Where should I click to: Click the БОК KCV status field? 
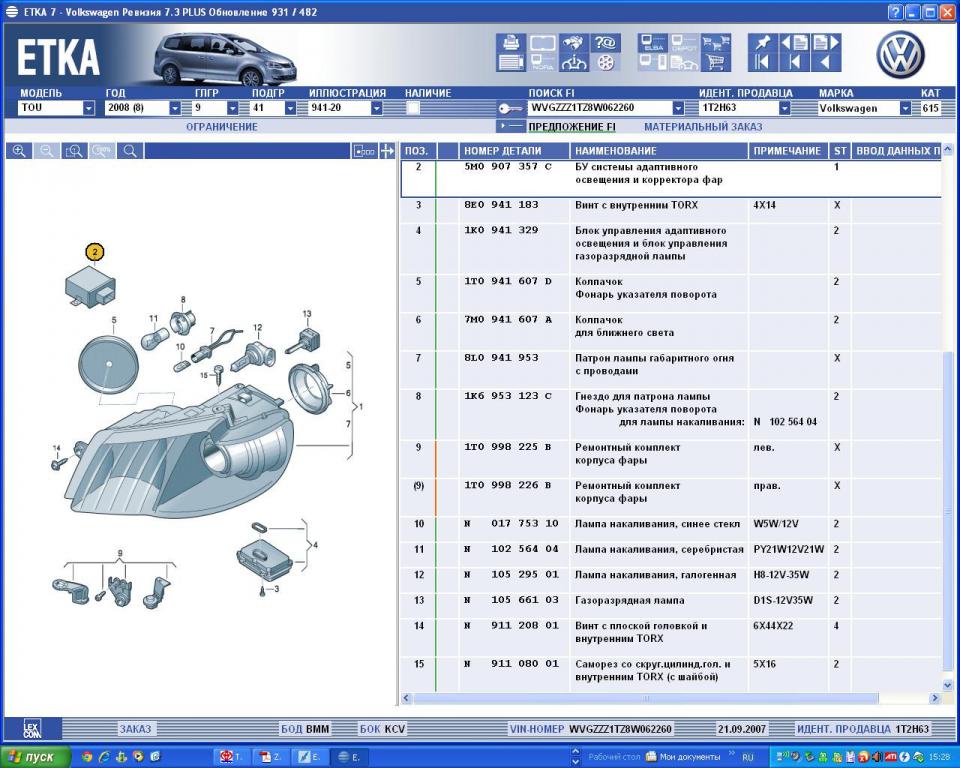[383, 729]
